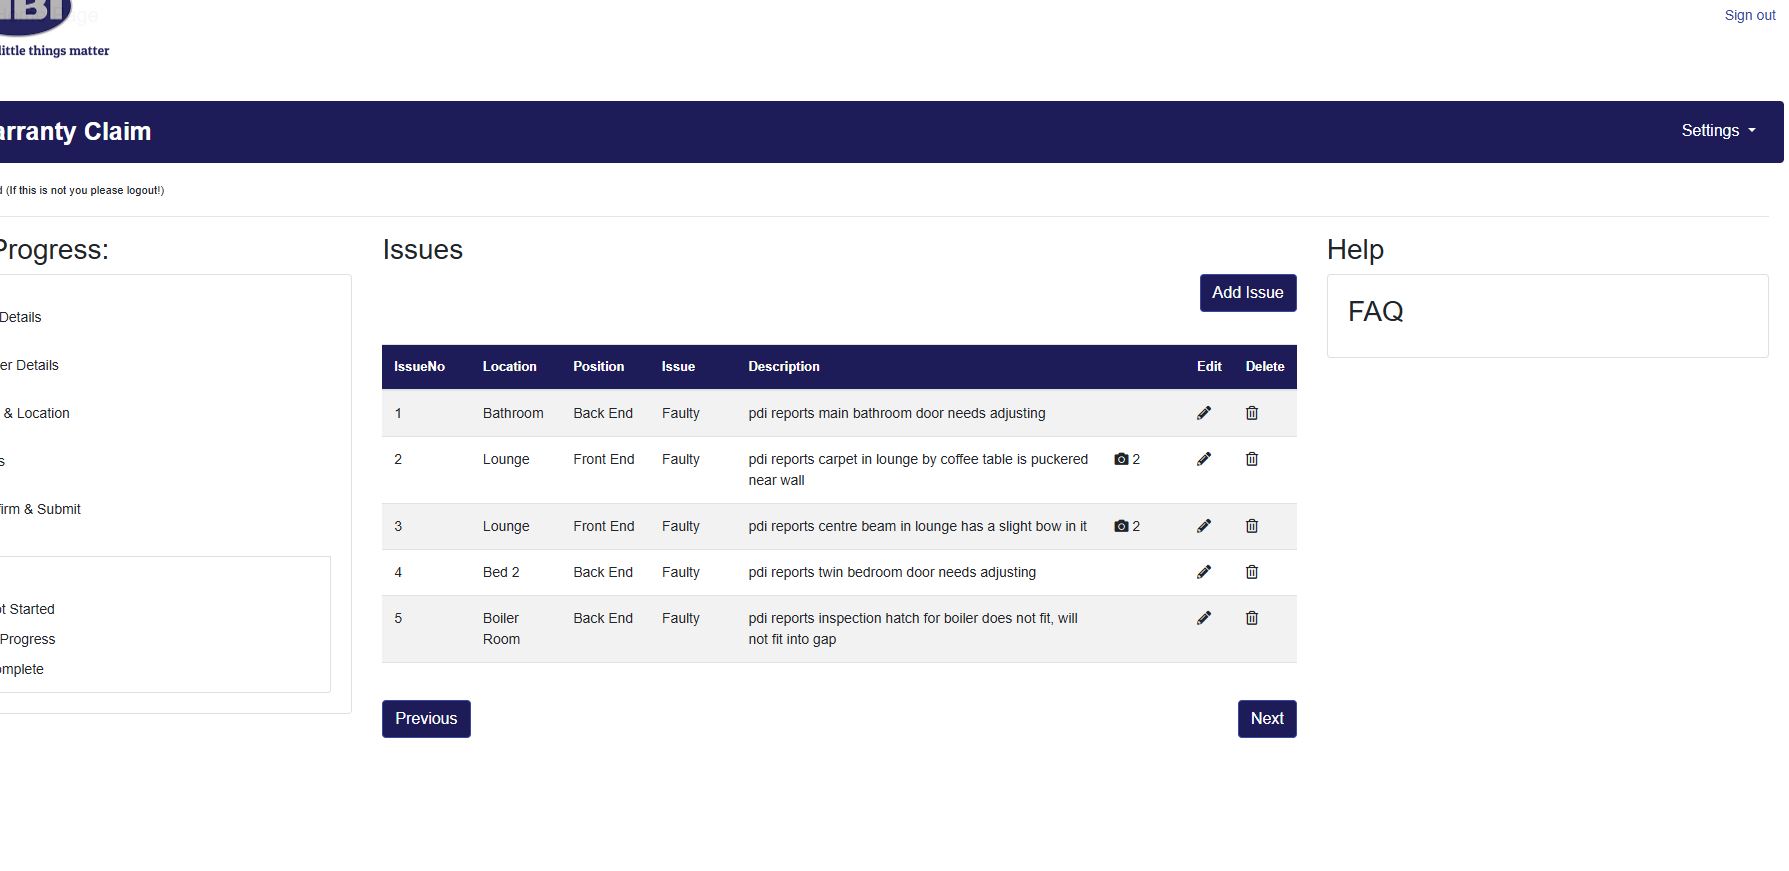Delete issue 2 using trash icon
This screenshot has height=871, width=1789.
click(1251, 459)
